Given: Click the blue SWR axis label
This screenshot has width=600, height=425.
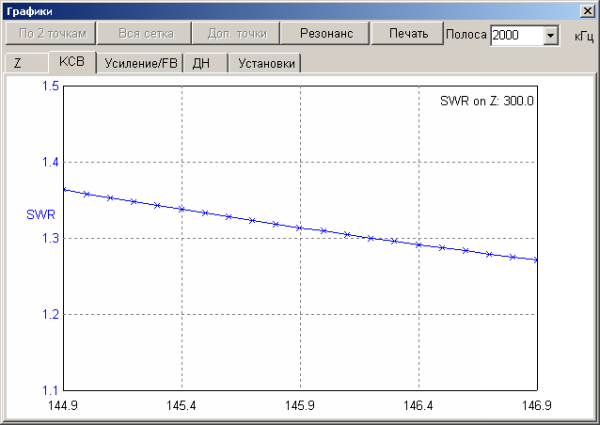Looking at the screenshot, I should tap(38, 214).
